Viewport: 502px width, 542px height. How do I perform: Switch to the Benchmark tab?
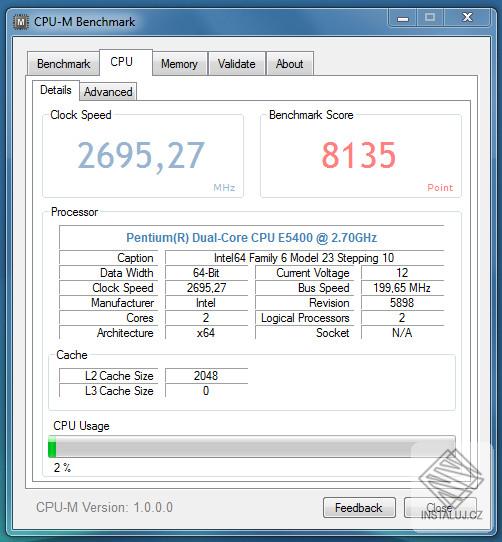coord(64,64)
